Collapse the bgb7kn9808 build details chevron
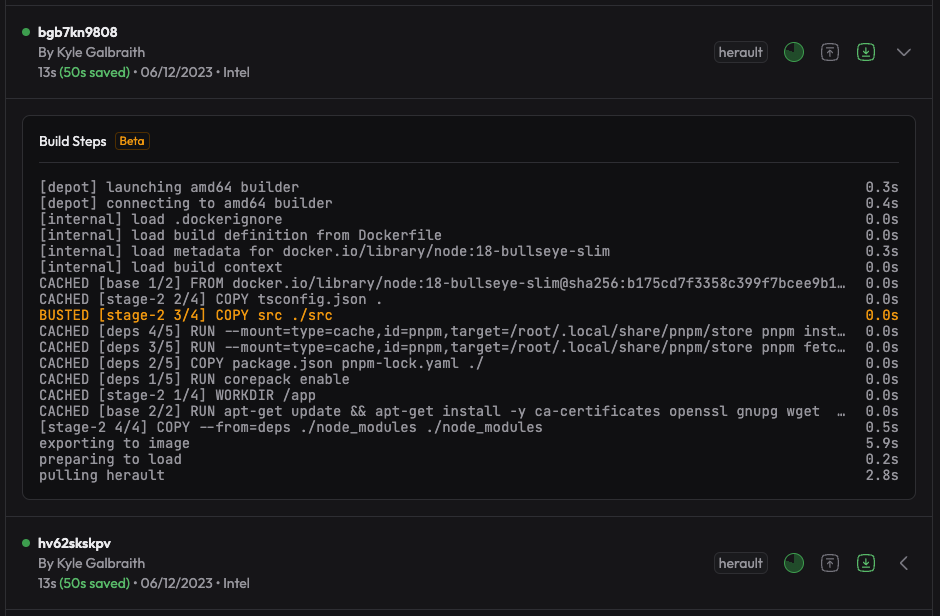 (904, 52)
